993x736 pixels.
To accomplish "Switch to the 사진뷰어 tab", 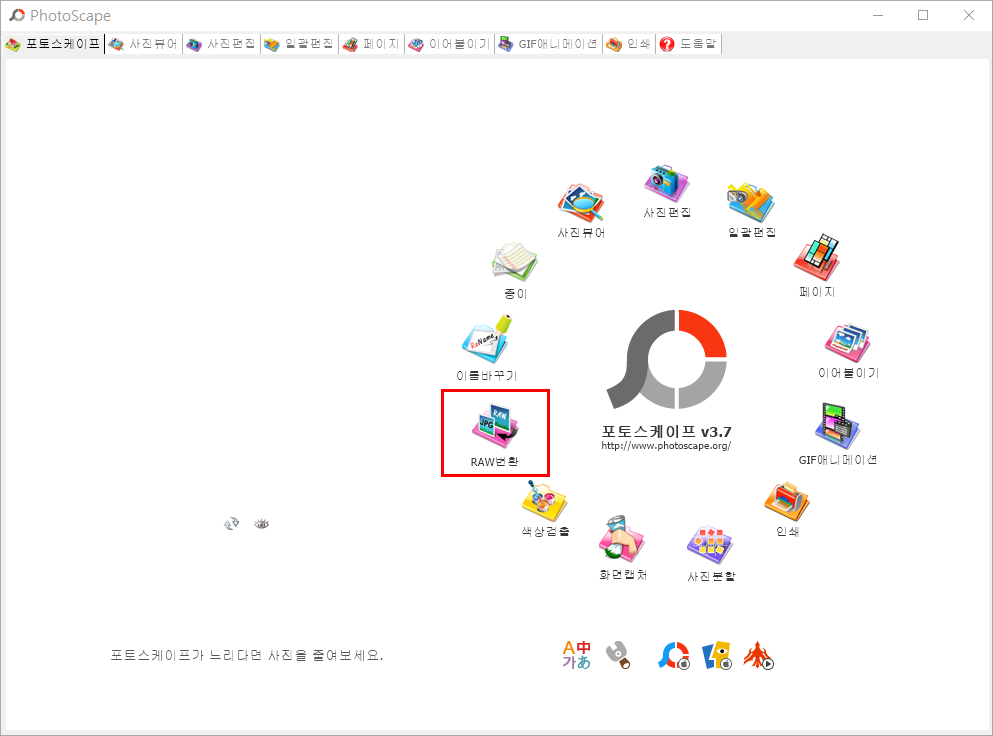I will point(143,44).
